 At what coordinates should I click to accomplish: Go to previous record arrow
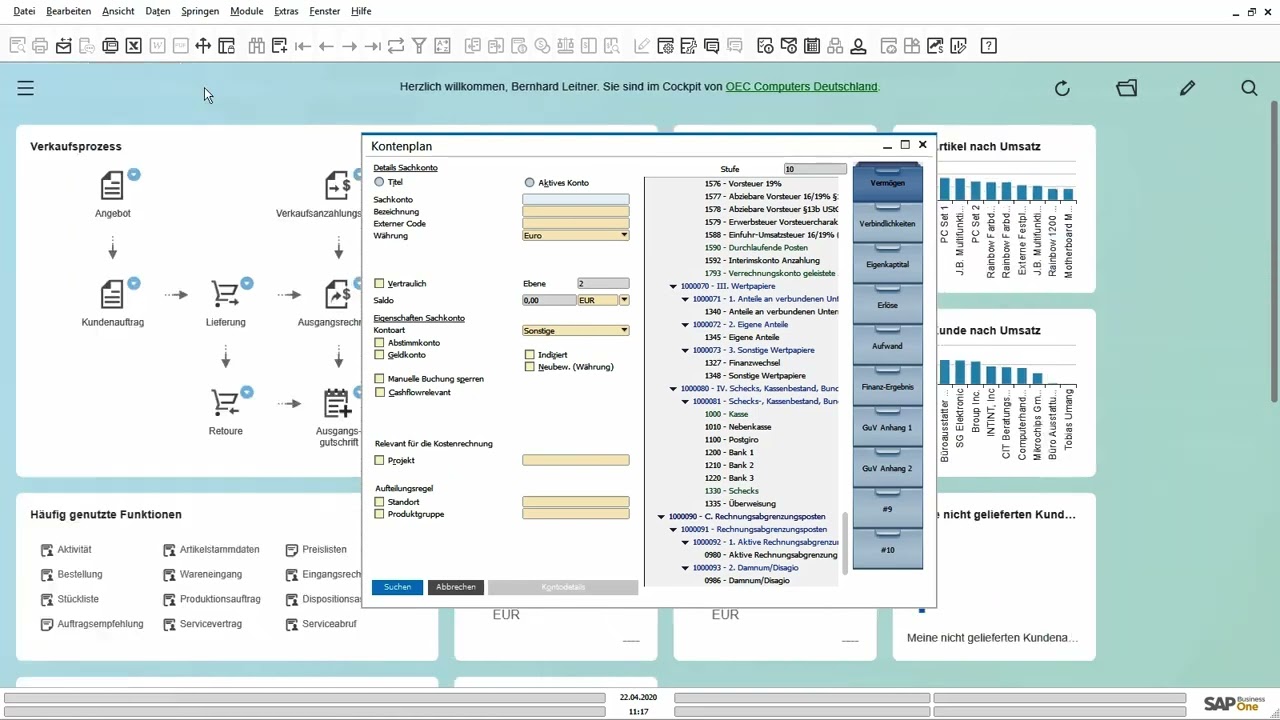326,46
